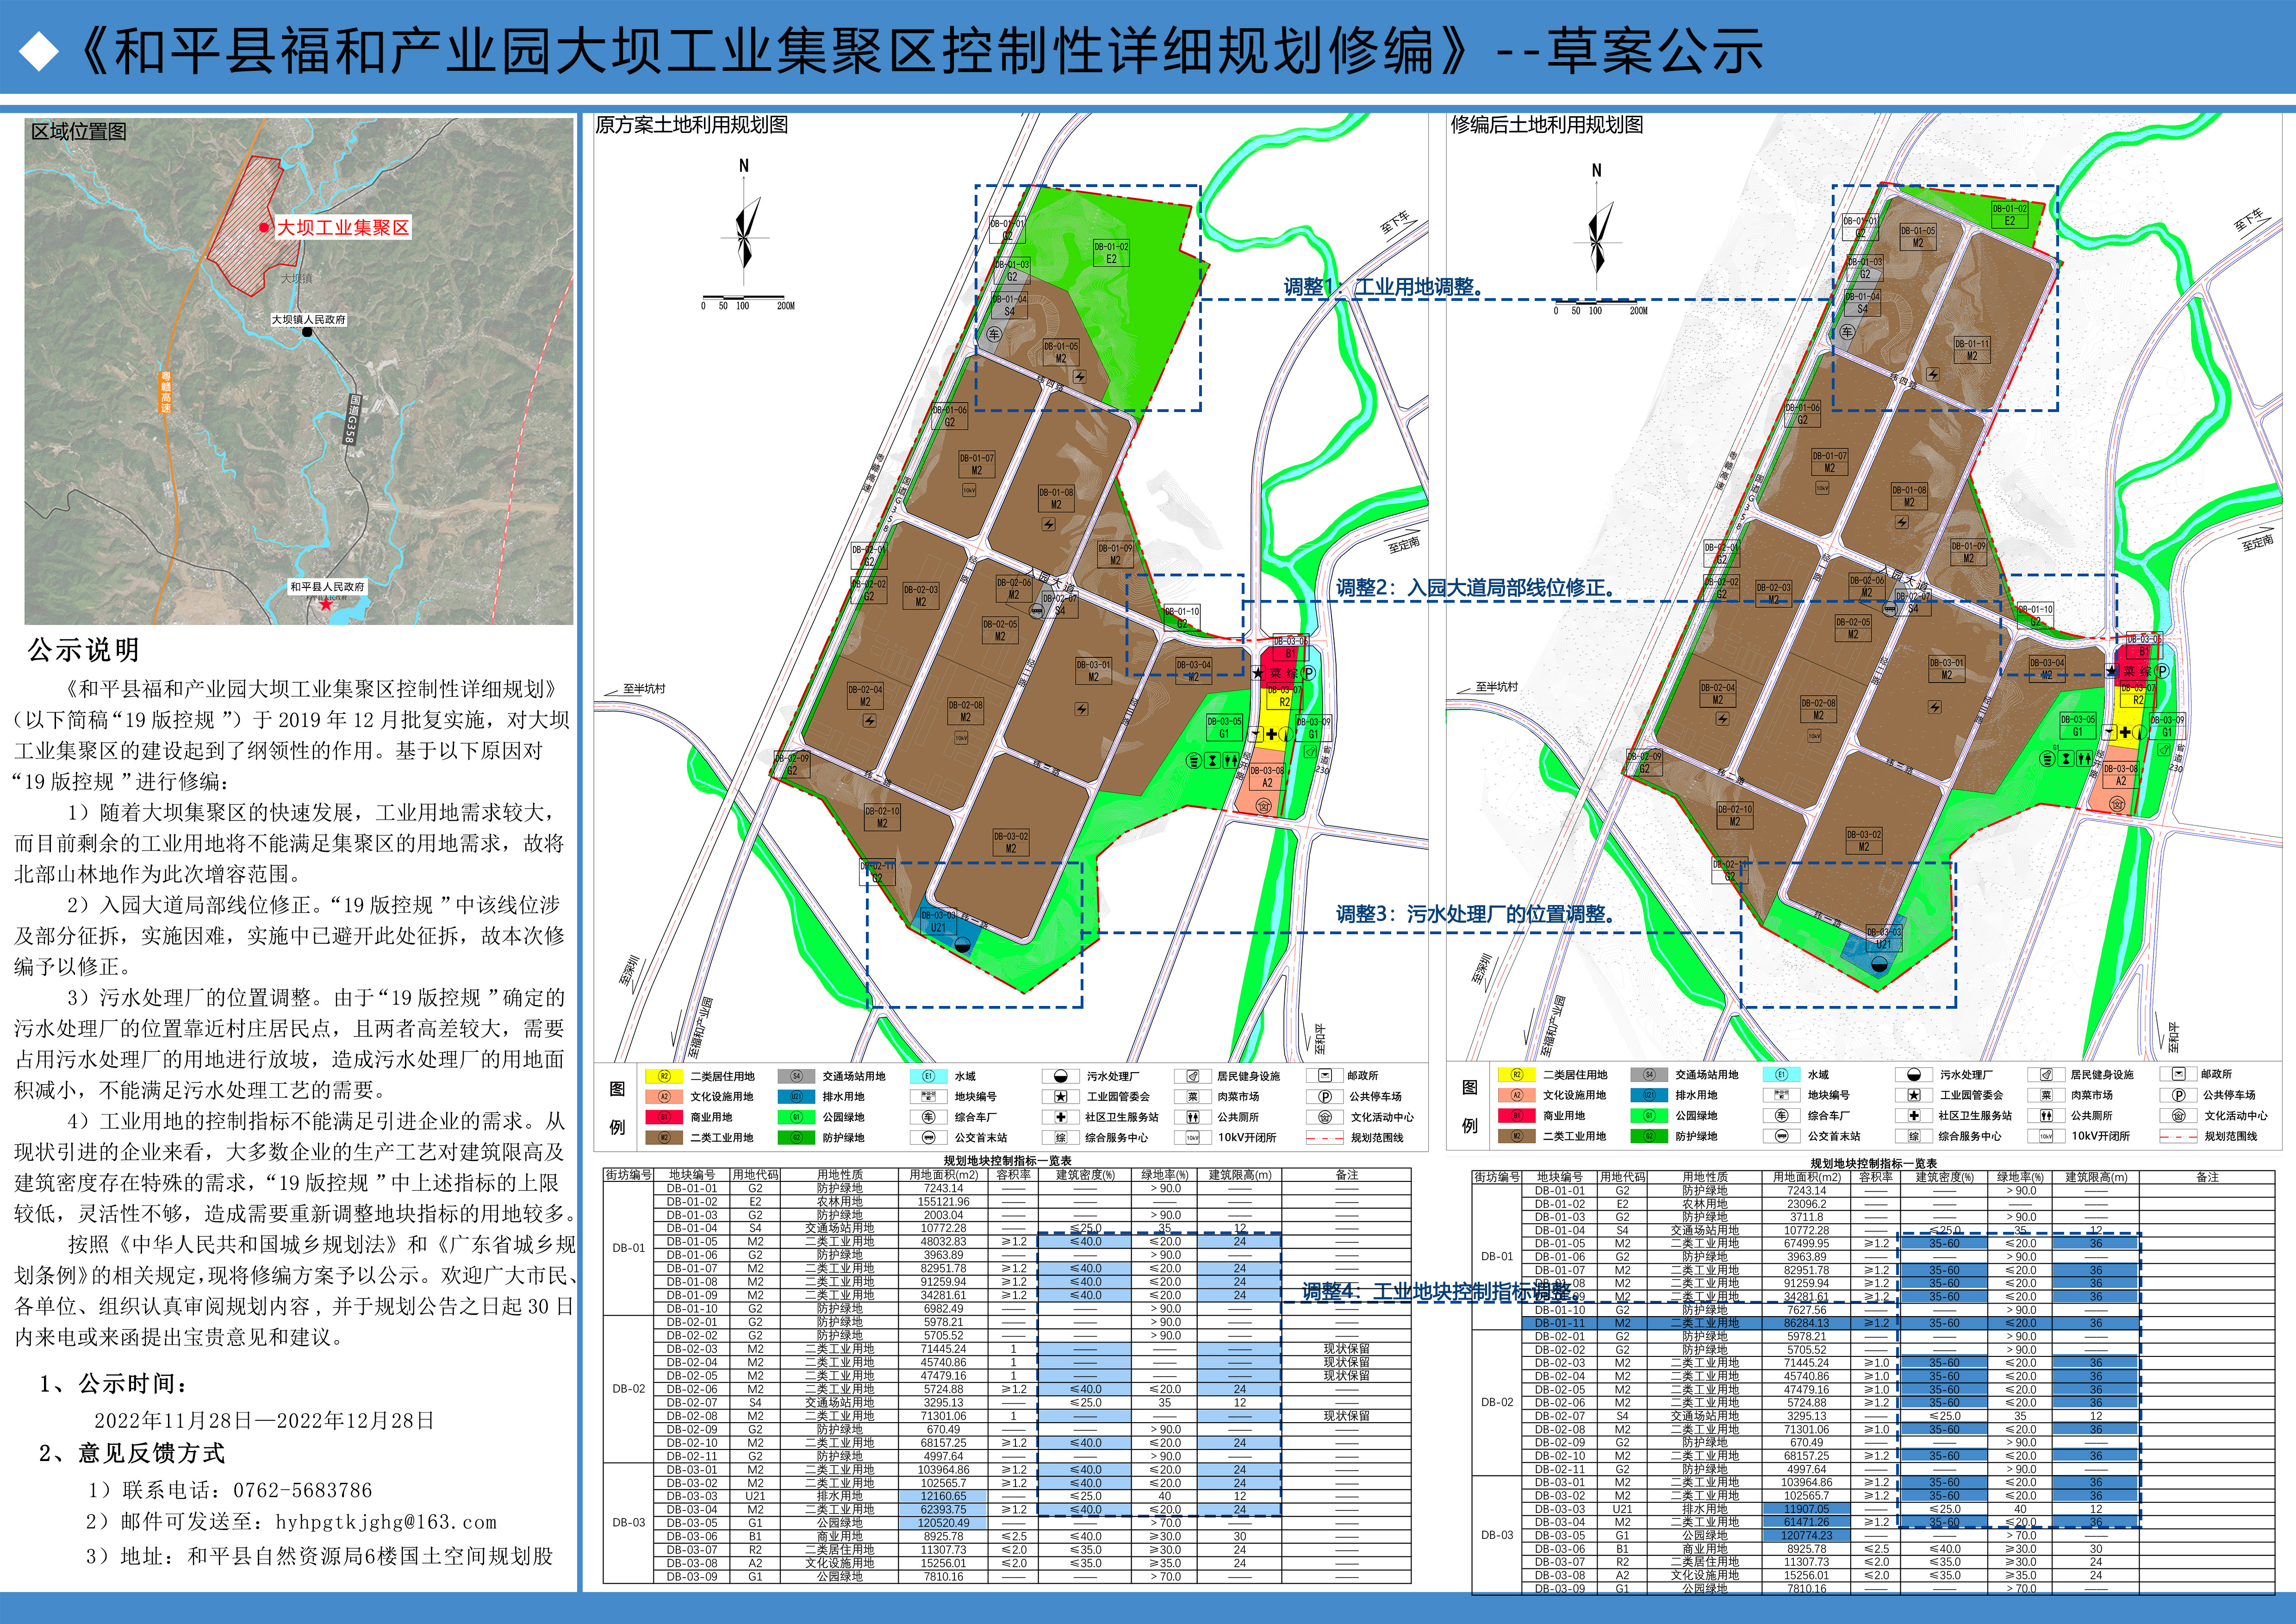This screenshot has height=1624, width=2296.
Task: Click the public toilet icon in original-plan legend
Action: point(1192,1117)
